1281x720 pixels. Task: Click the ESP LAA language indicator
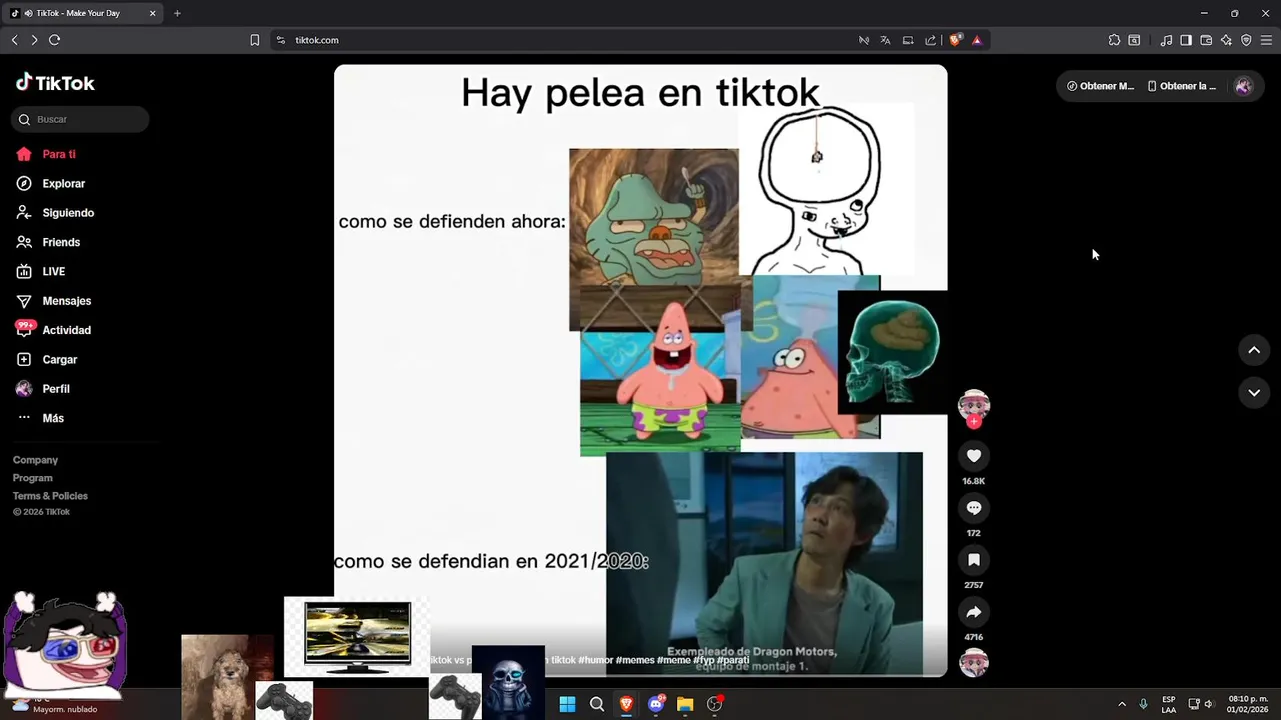click(x=1169, y=704)
